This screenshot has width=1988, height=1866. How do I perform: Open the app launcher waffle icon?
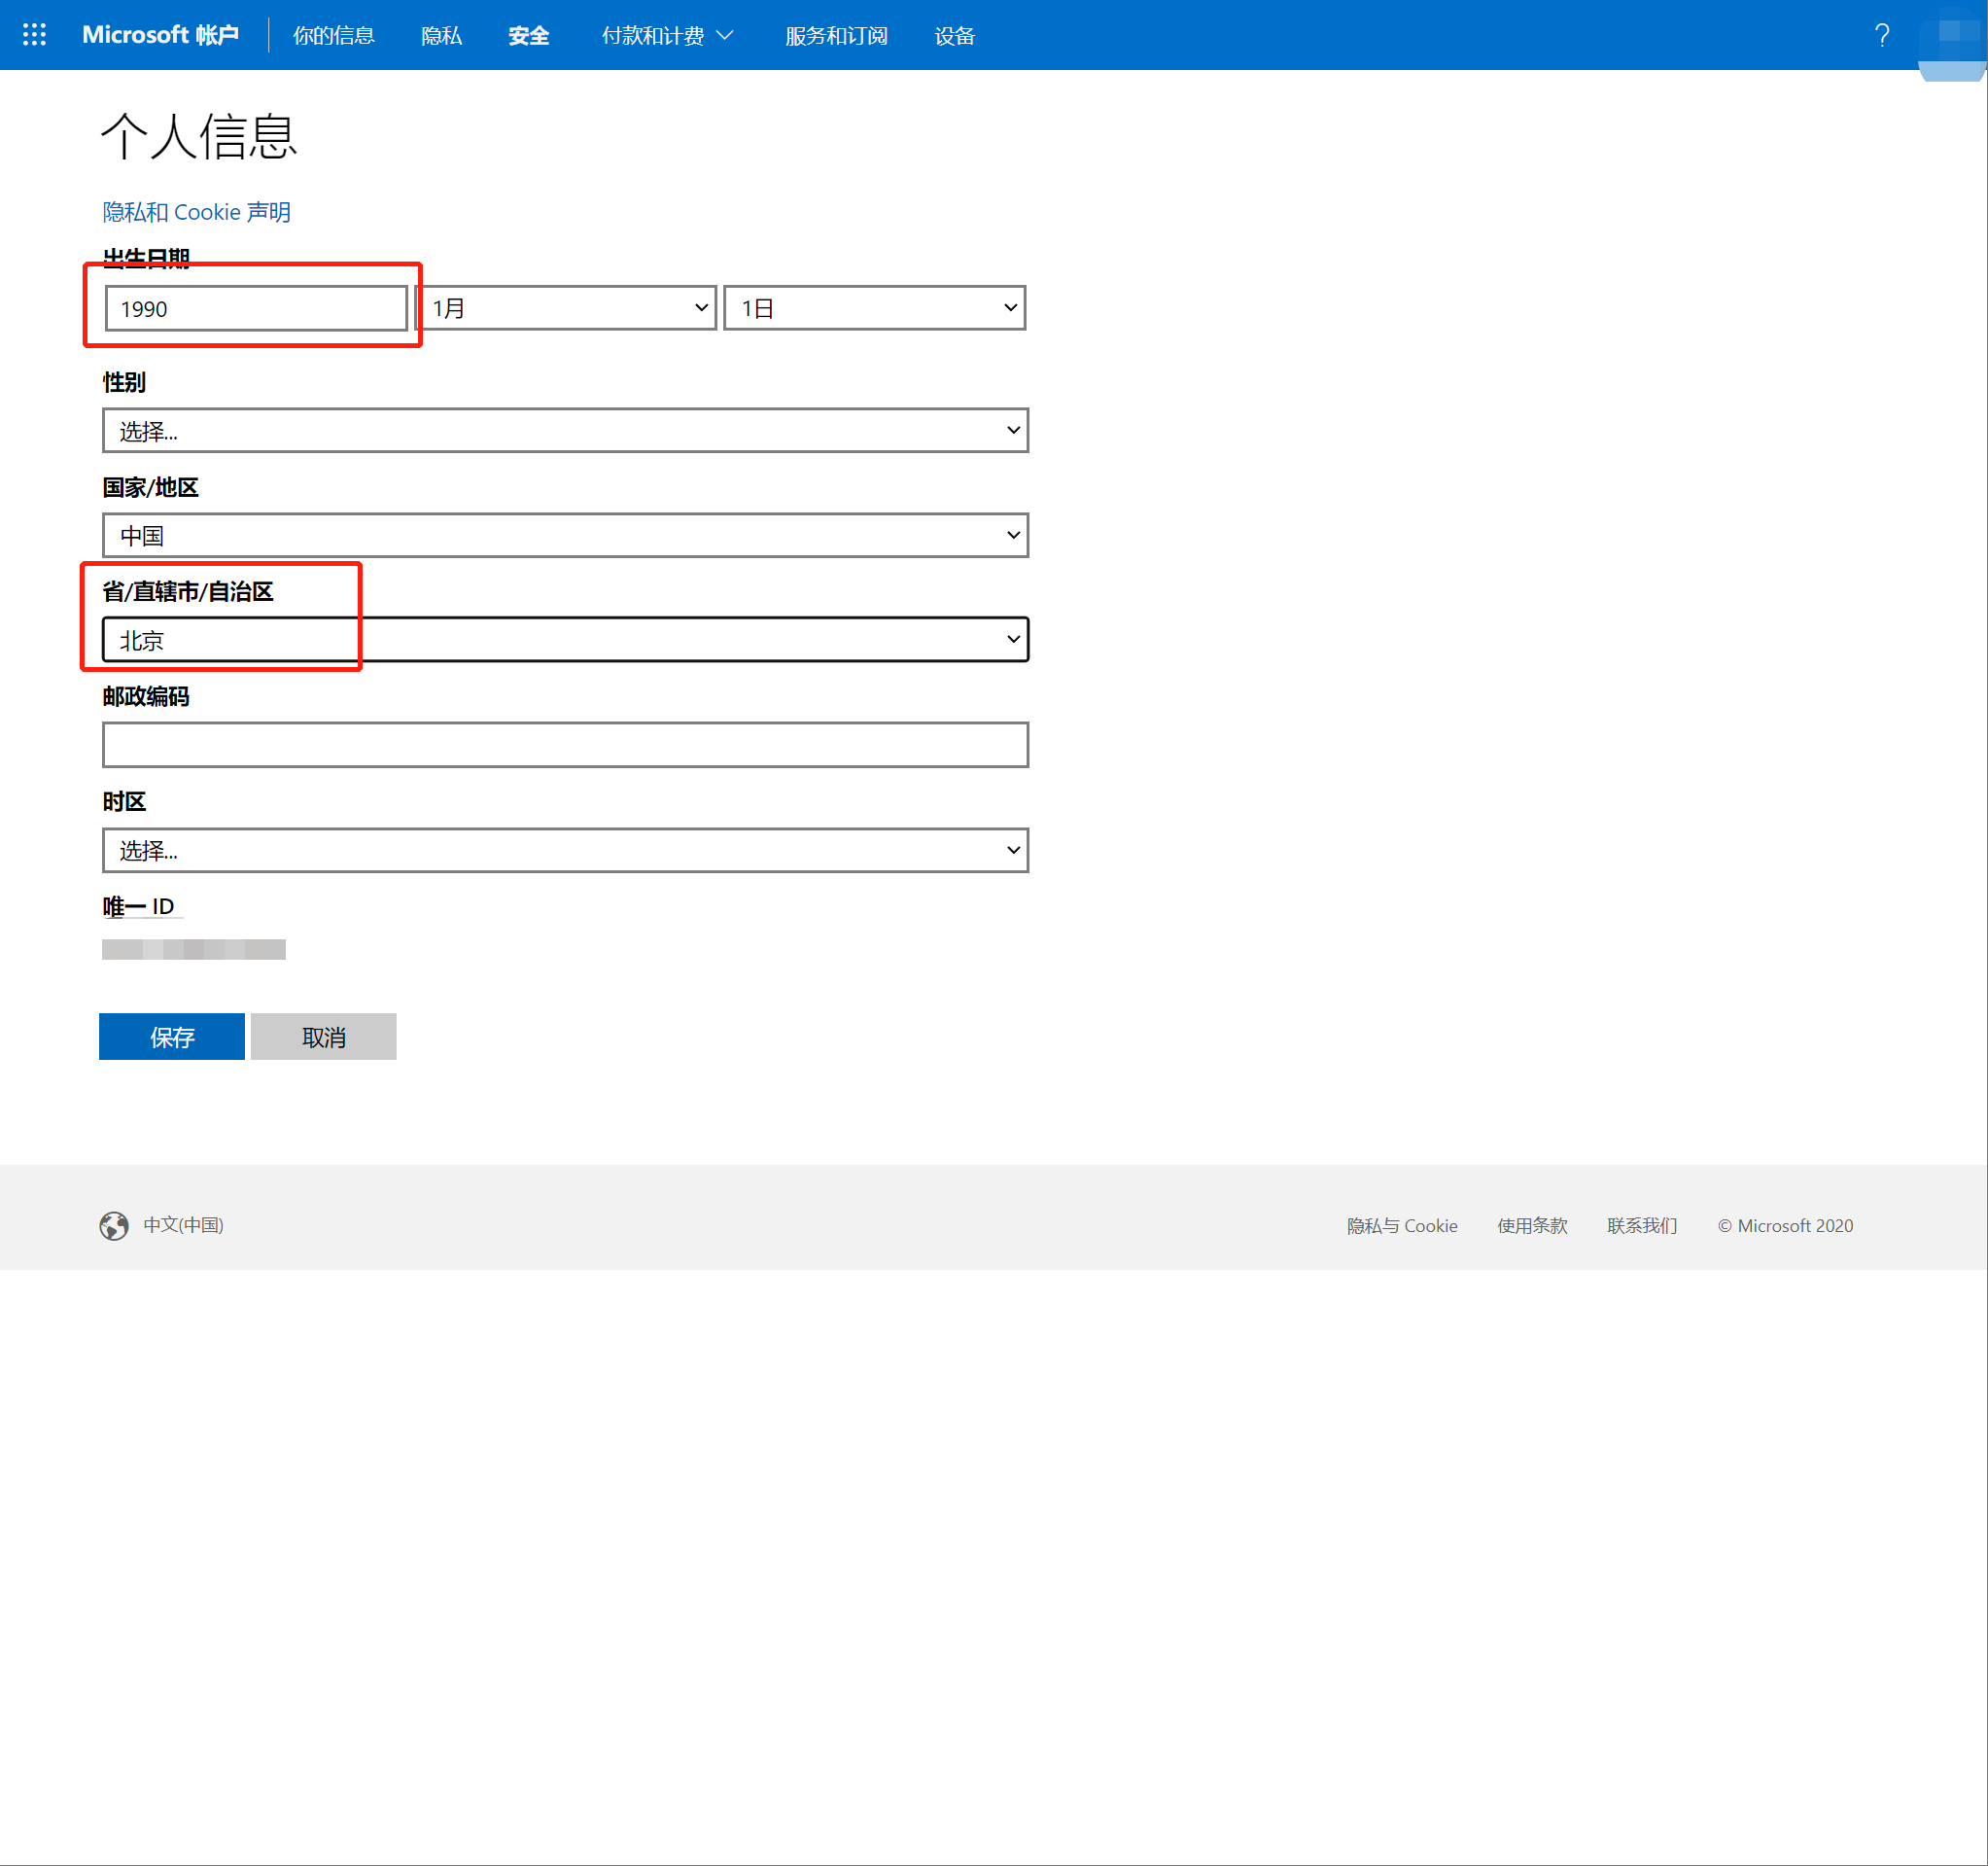click(x=34, y=35)
